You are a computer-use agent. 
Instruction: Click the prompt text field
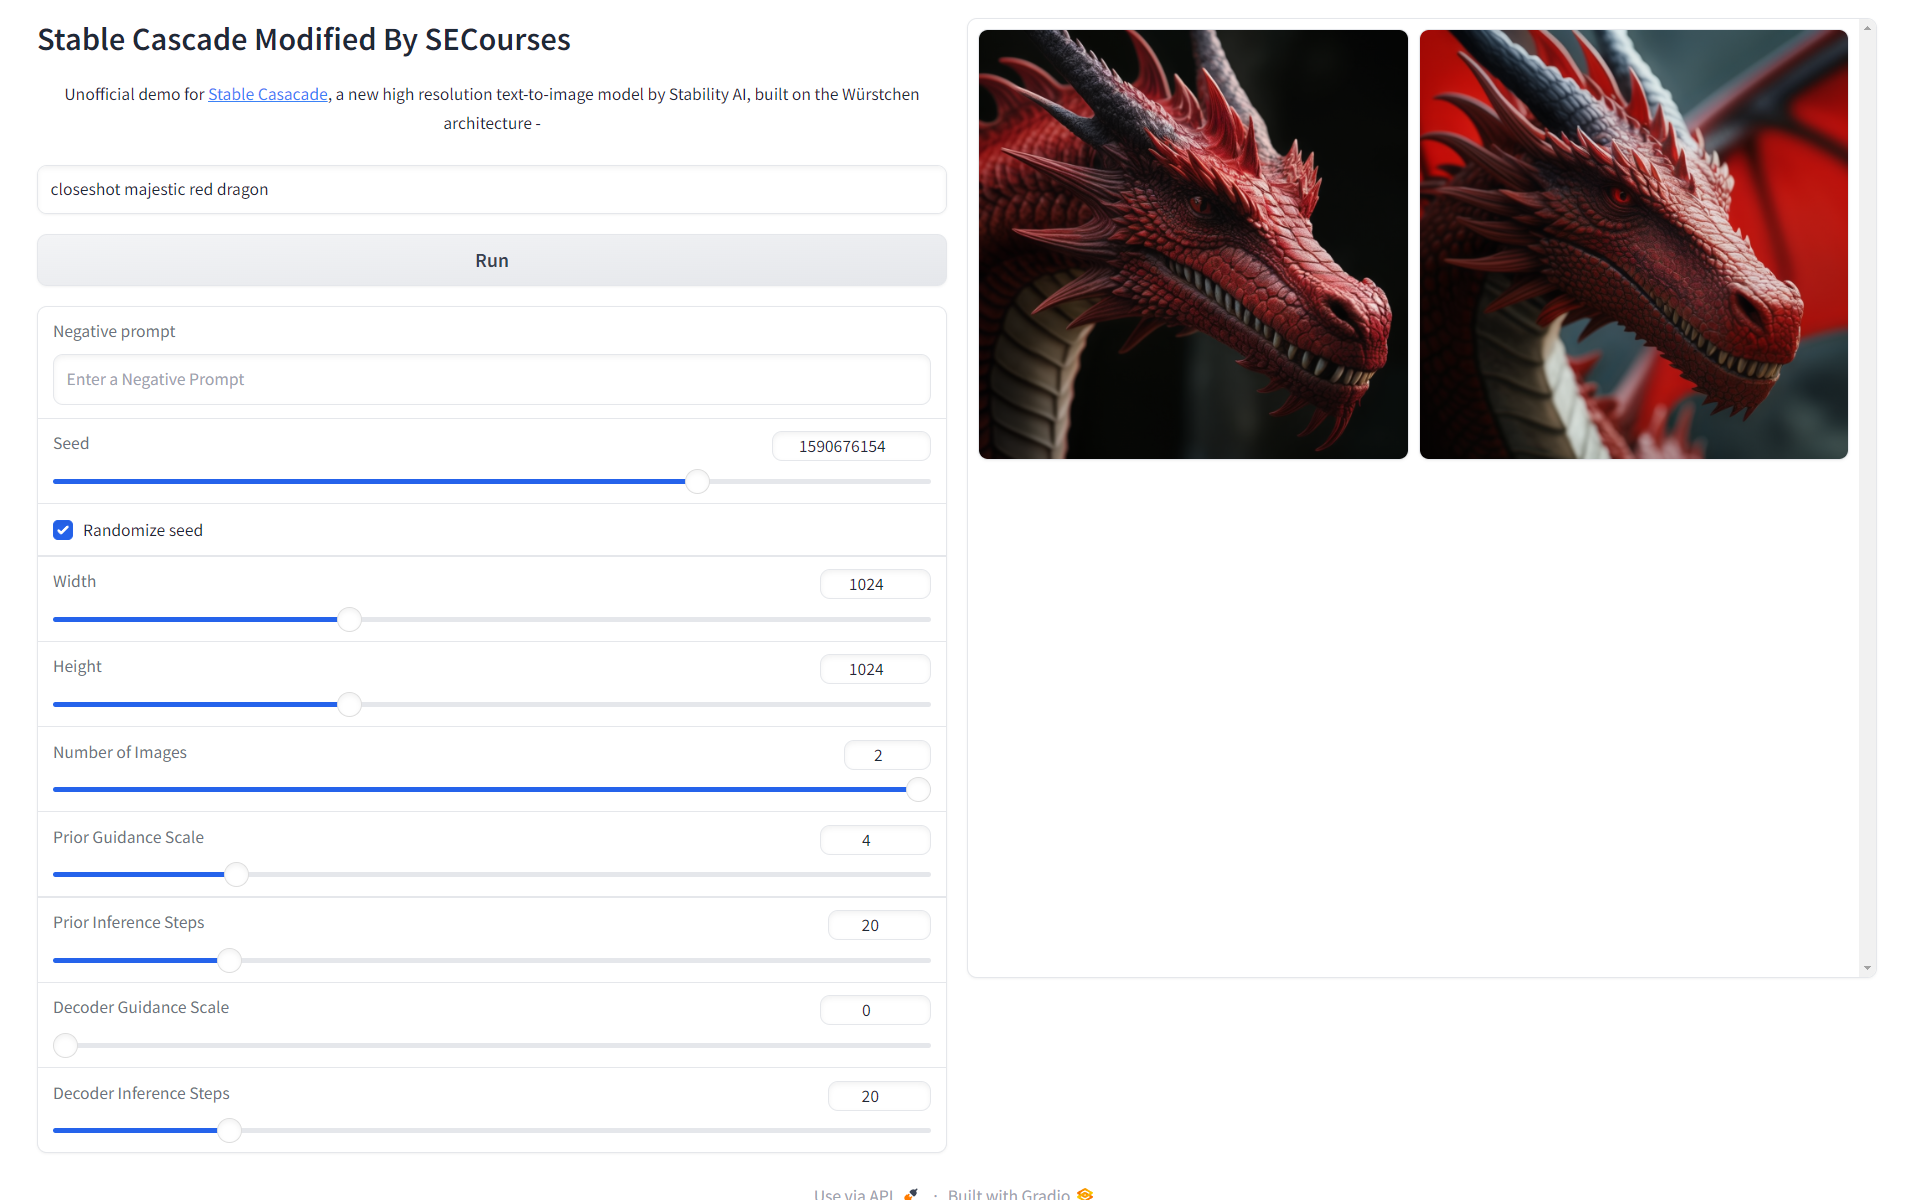(x=491, y=190)
